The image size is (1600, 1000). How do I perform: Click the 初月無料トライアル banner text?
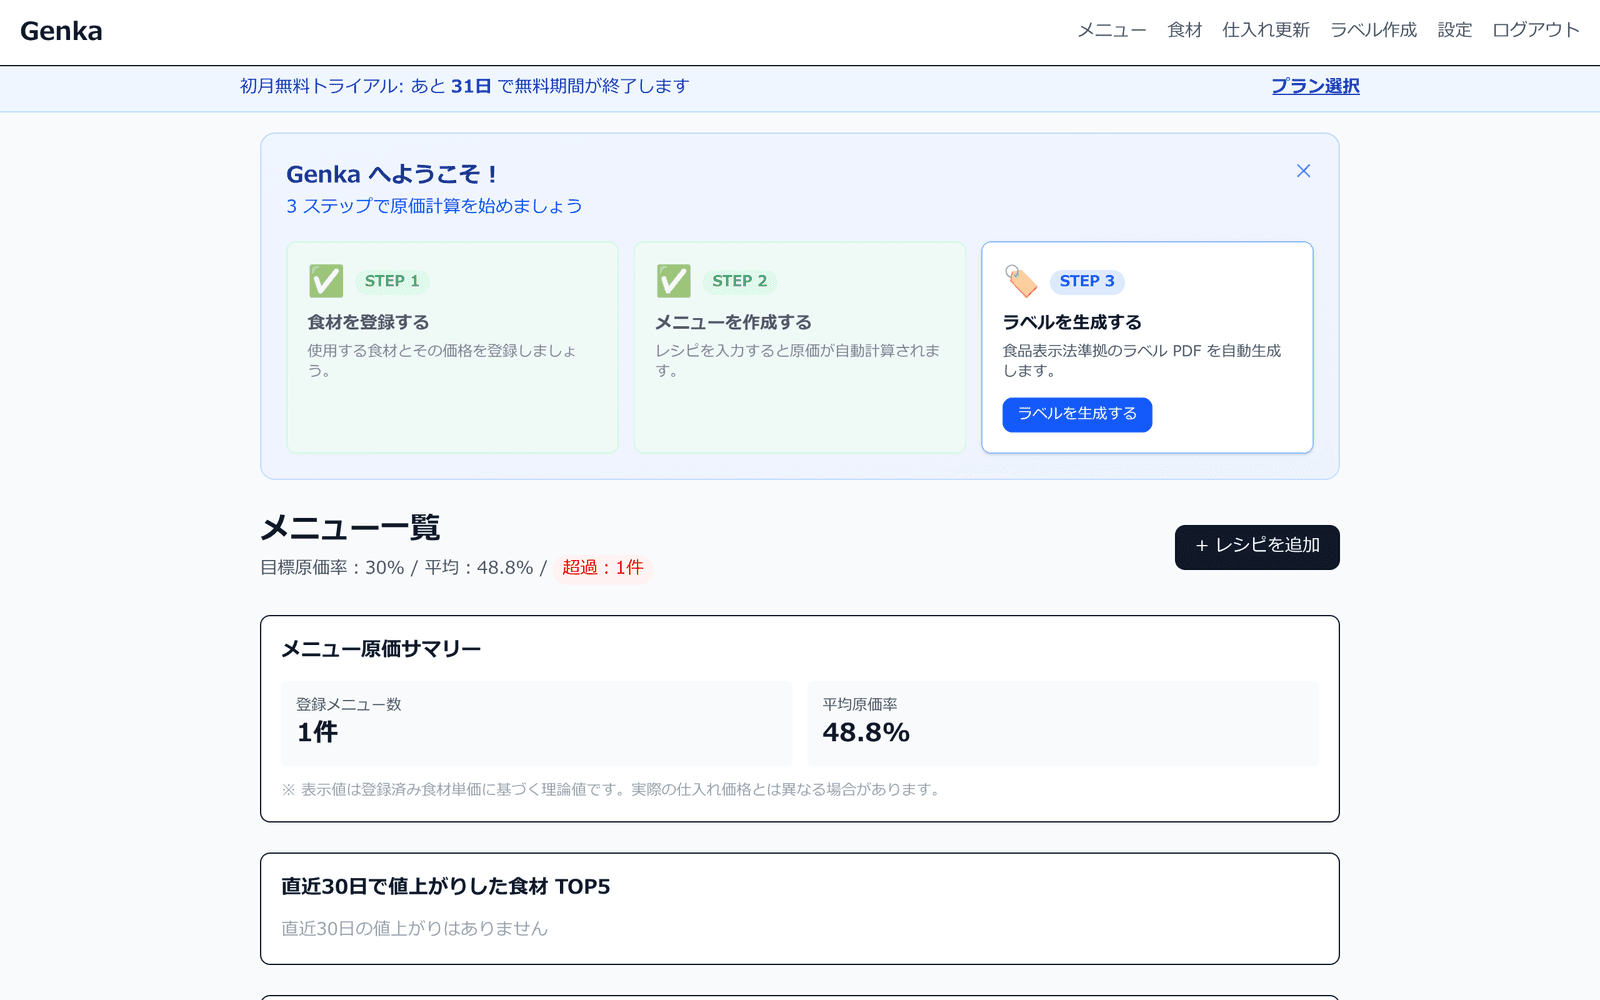pyautogui.click(x=465, y=86)
